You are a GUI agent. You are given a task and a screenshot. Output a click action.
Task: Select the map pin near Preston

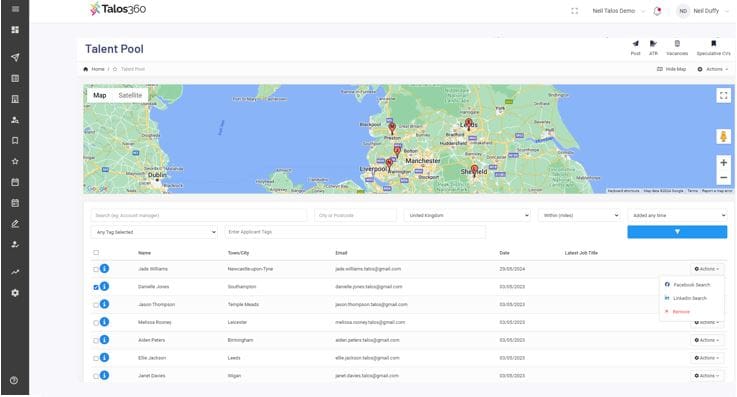392,128
